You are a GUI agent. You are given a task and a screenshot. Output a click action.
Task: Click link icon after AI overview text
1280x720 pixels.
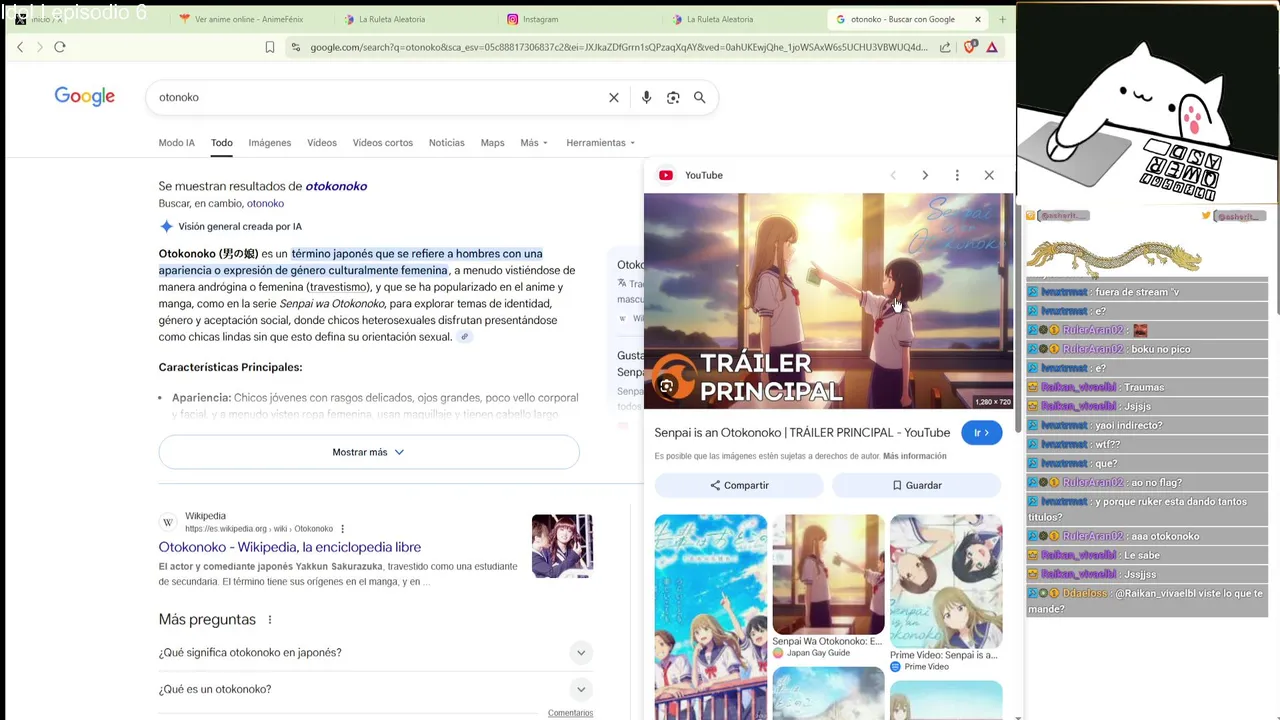pyautogui.click(x=464, y=337)
